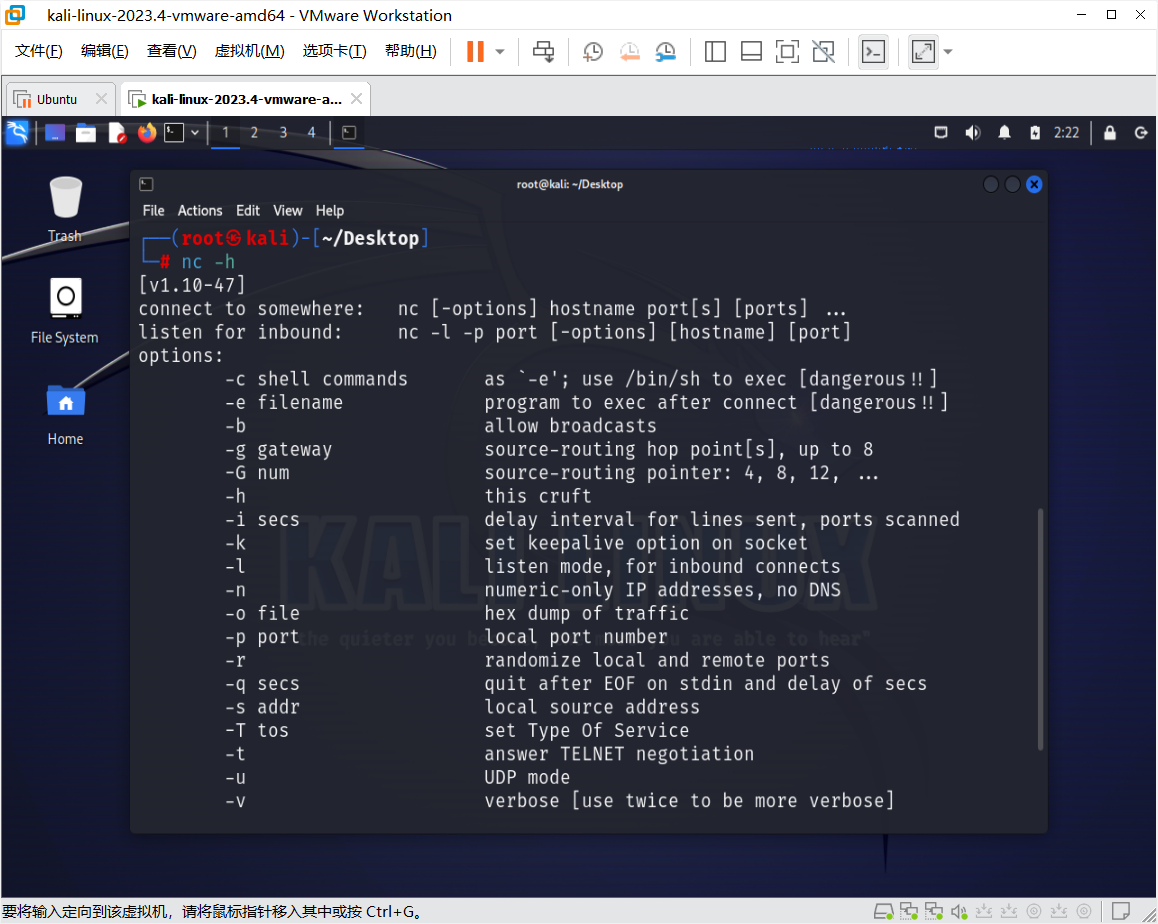1158x924 pixels.
Task: Click the VMware hard disk status icon
Action: [x=883, y=911]
